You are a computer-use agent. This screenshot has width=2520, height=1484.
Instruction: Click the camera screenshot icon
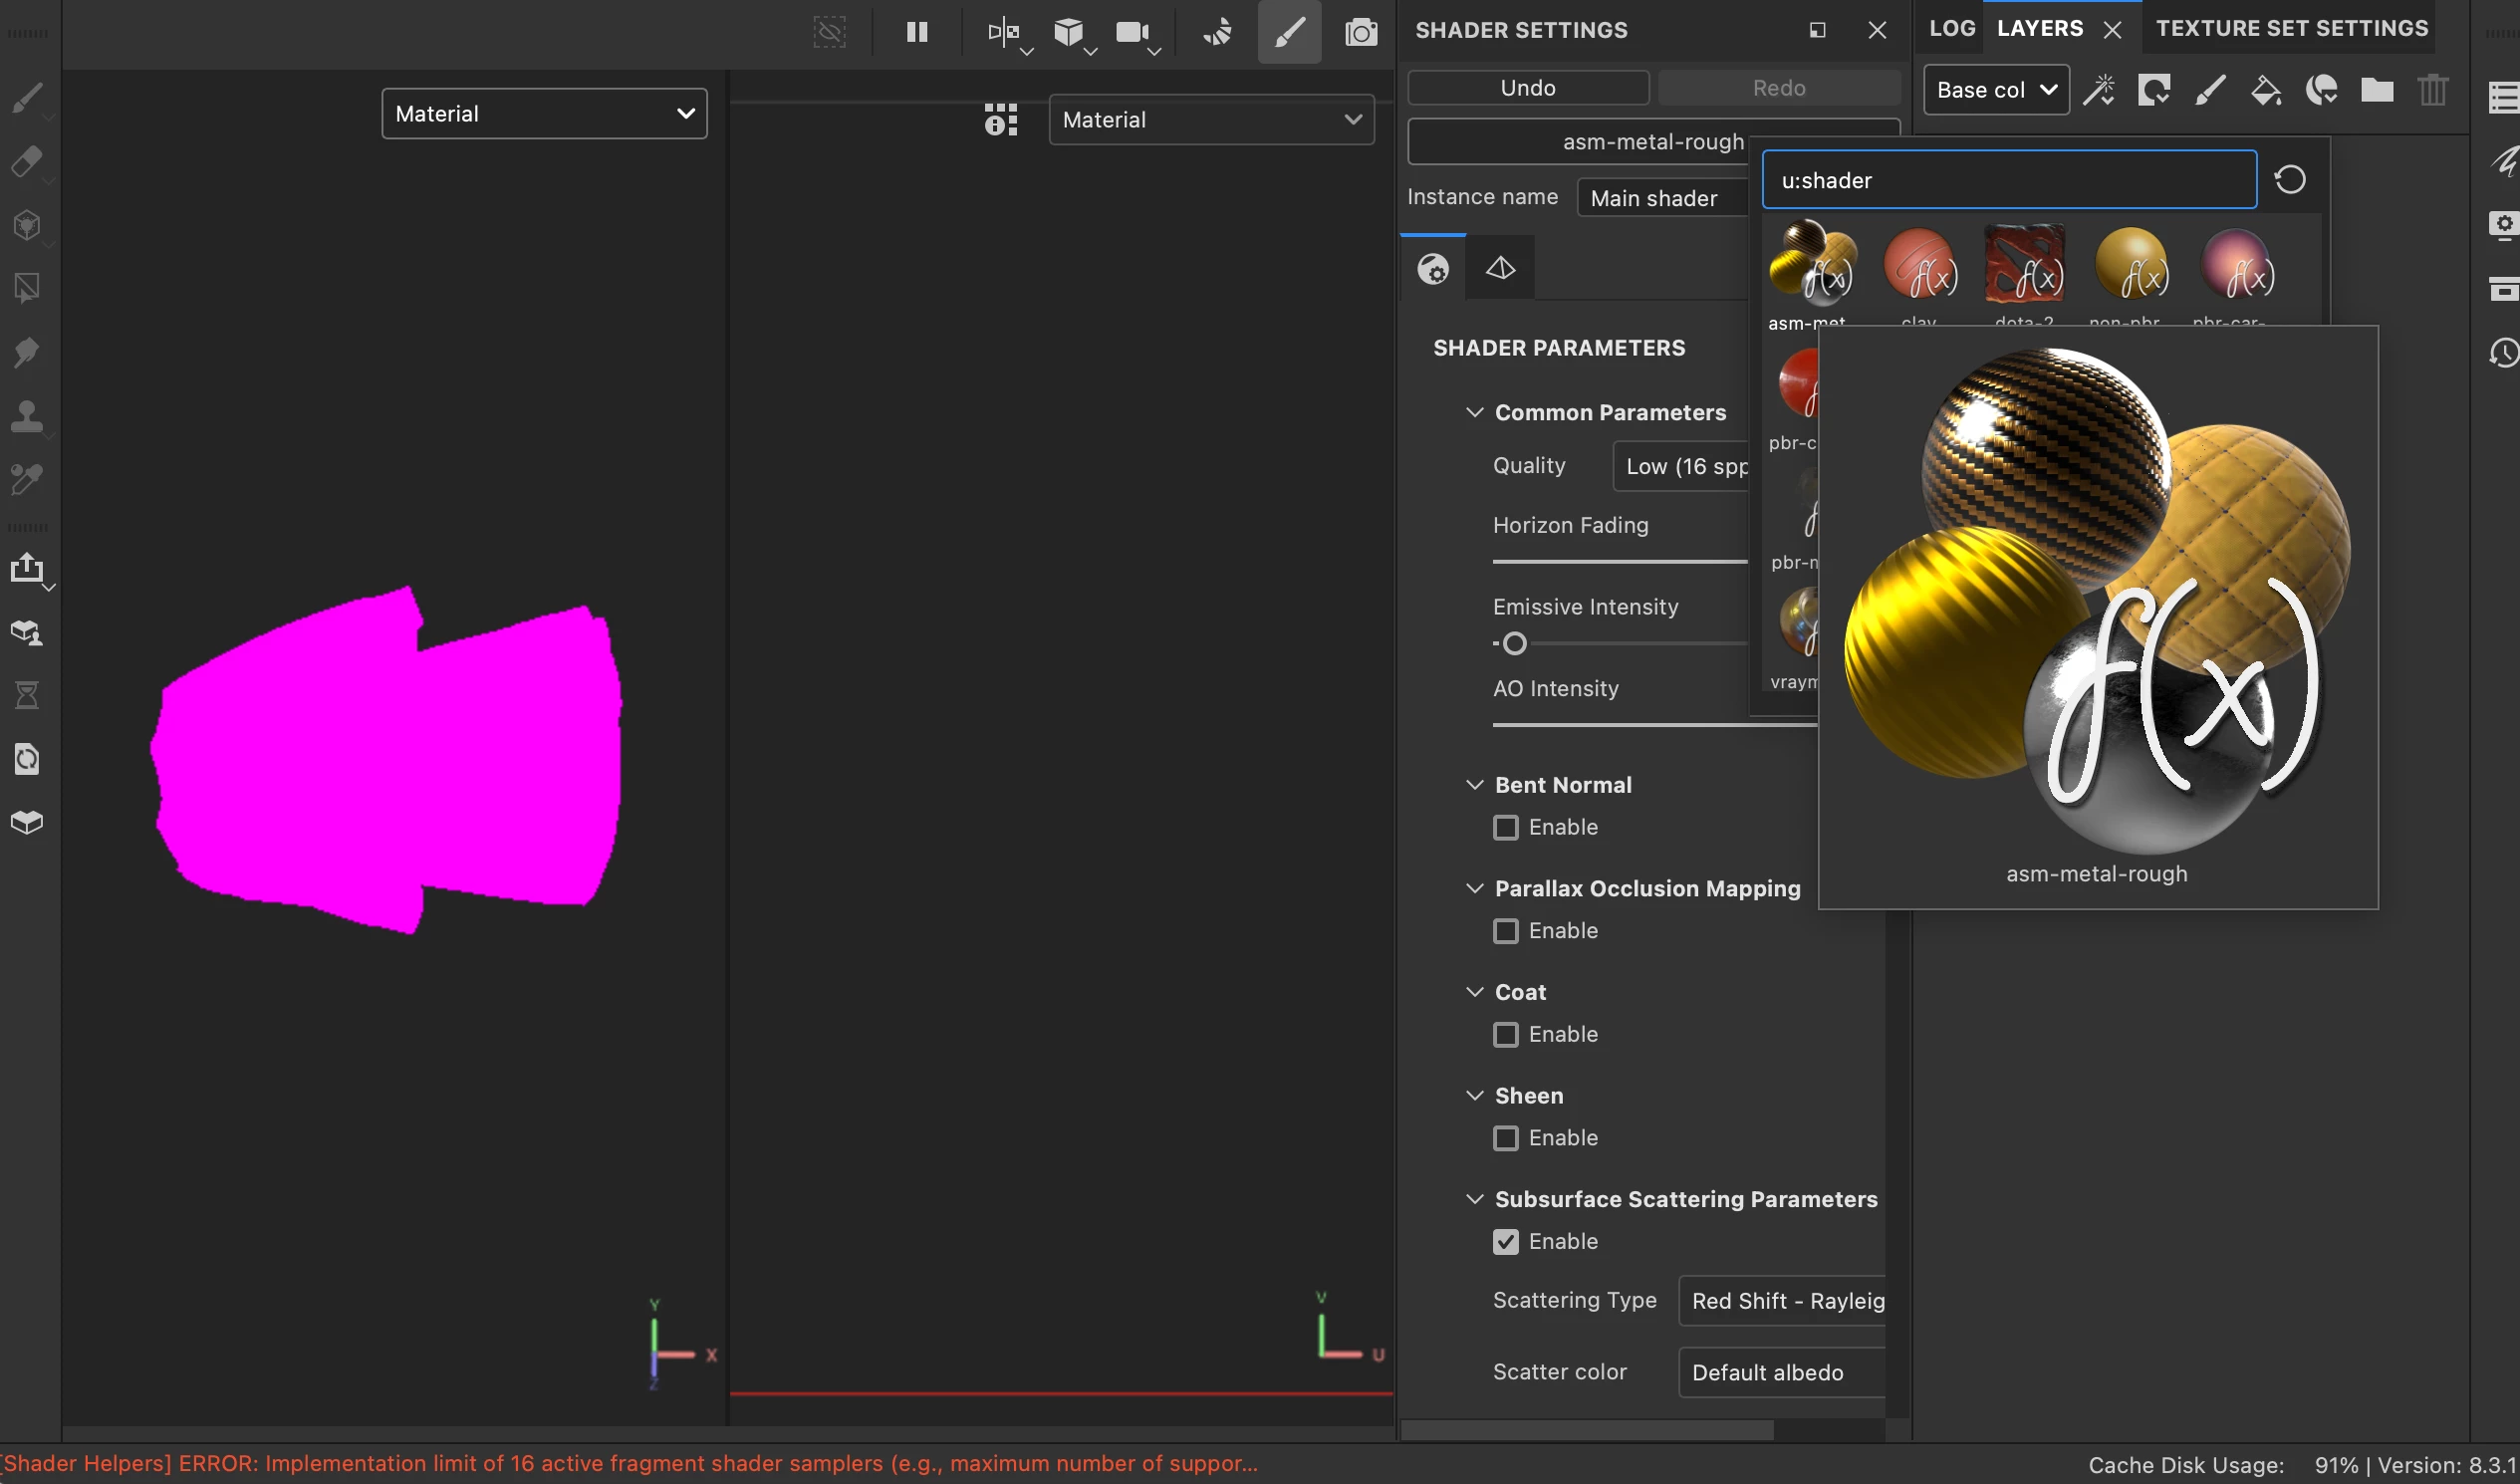click(1360, 33)
